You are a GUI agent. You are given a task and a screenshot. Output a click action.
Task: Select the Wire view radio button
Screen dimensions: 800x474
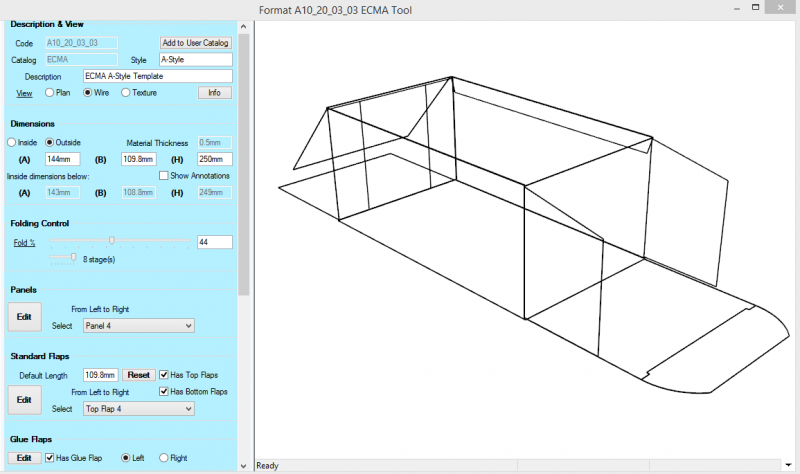(x=87, y=93)
